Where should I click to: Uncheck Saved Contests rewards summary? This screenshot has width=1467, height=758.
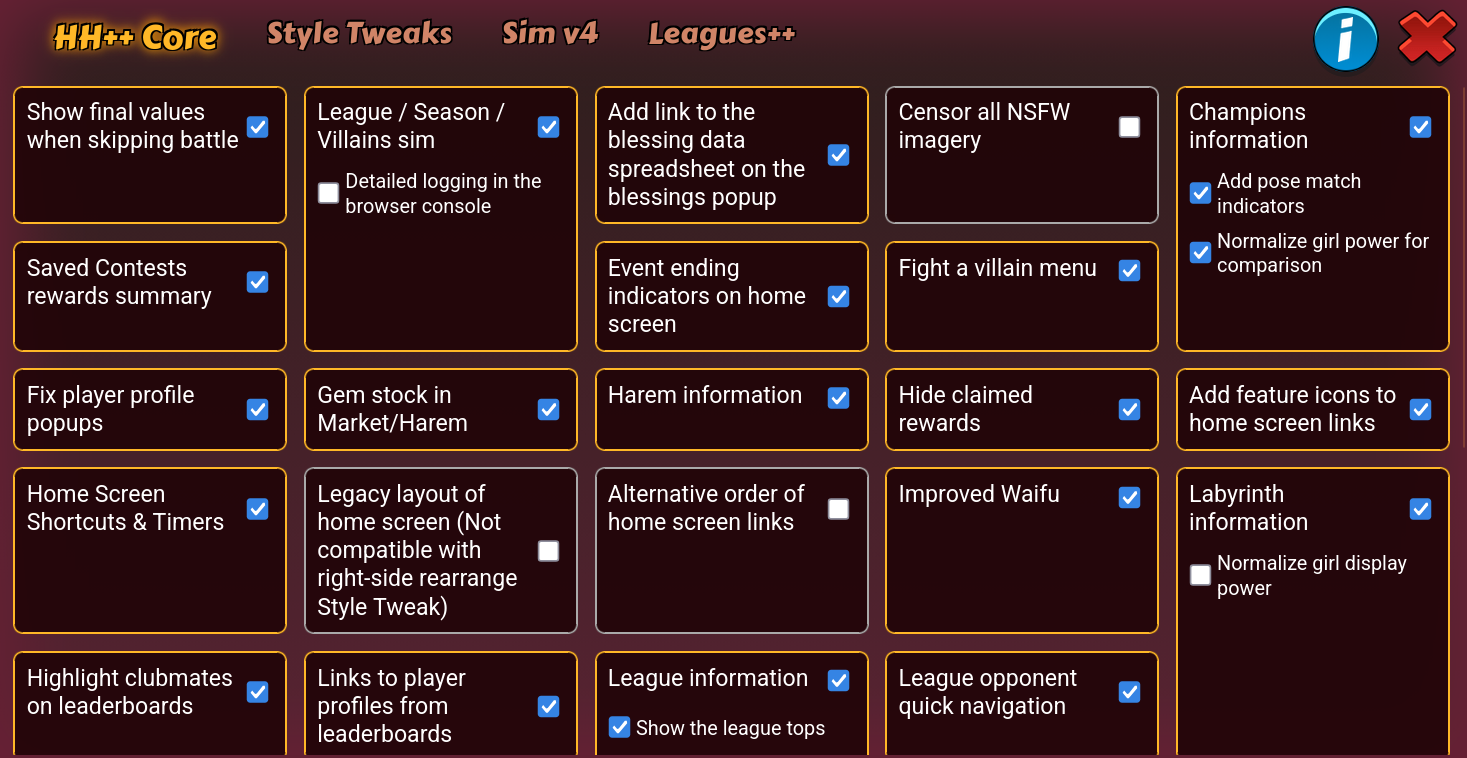(258, 282)
